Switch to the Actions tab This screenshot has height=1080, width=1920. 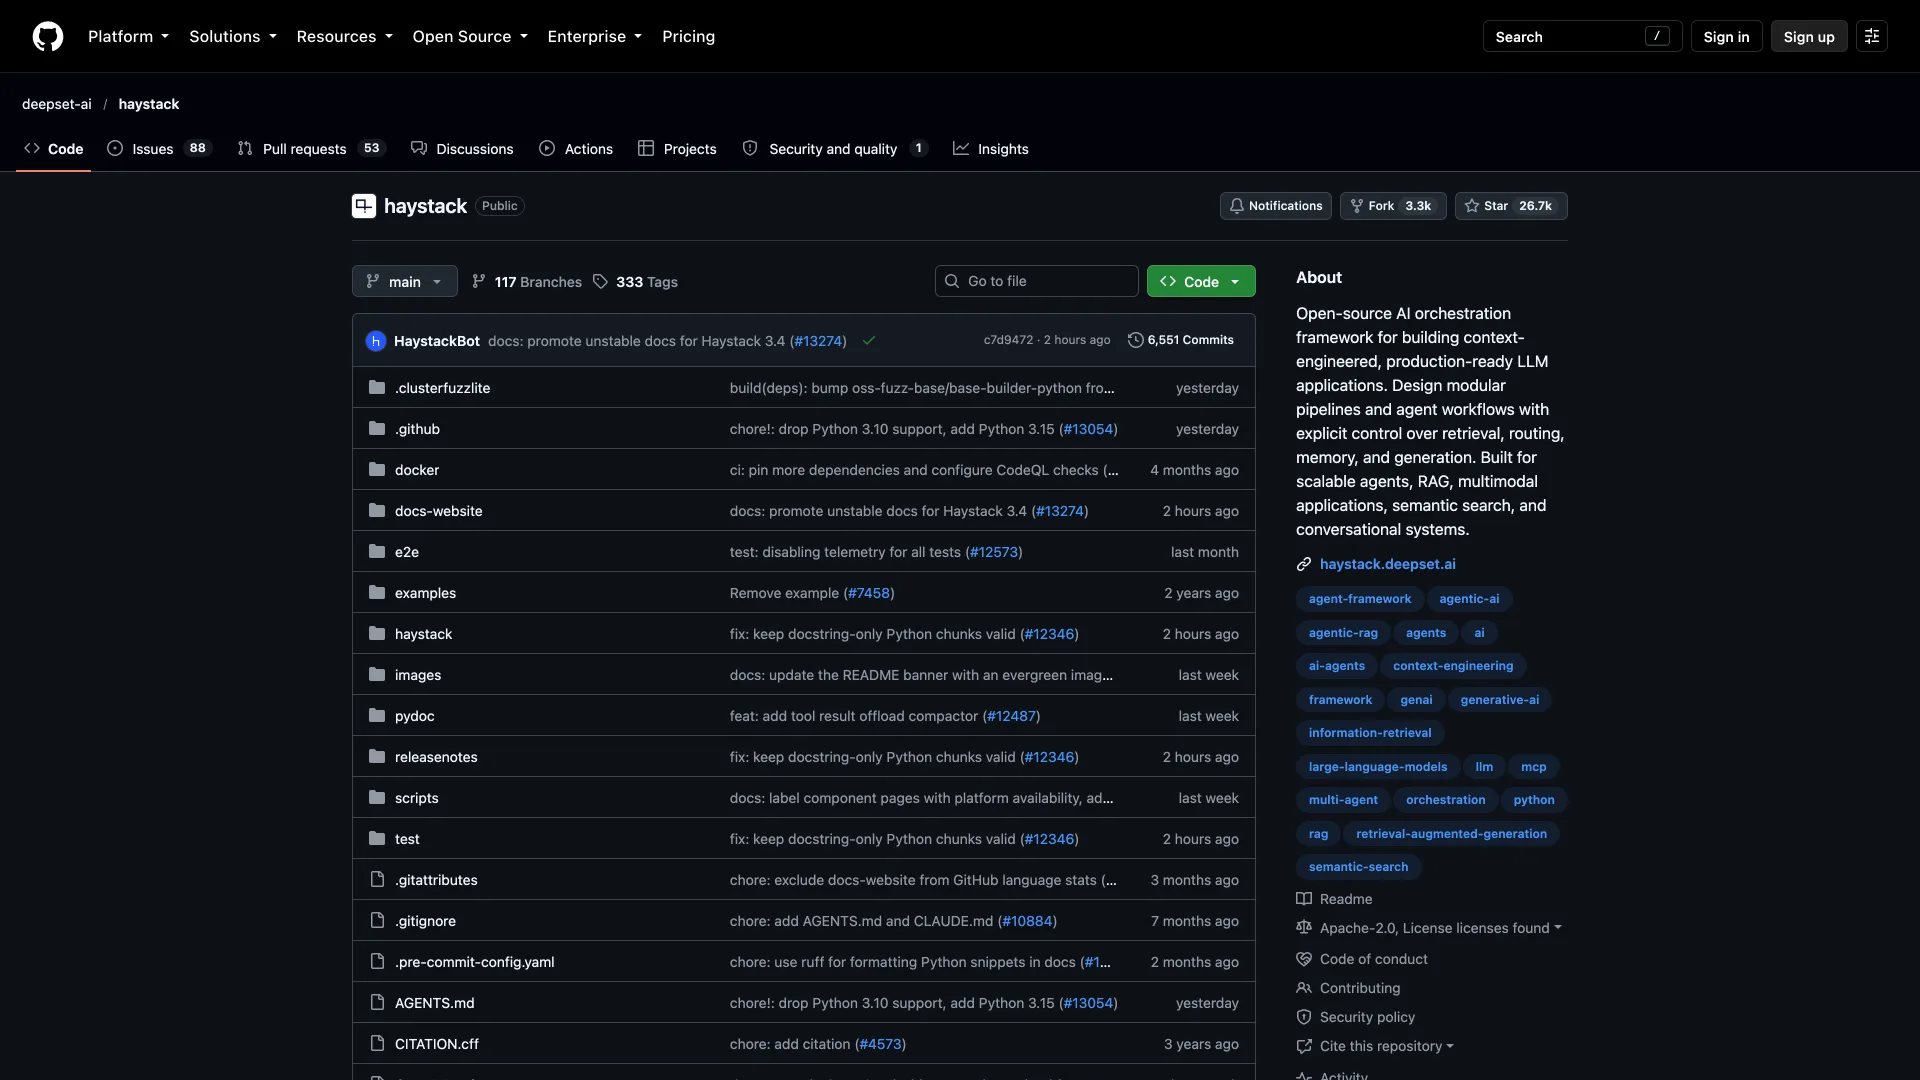(x=576, y=148)
